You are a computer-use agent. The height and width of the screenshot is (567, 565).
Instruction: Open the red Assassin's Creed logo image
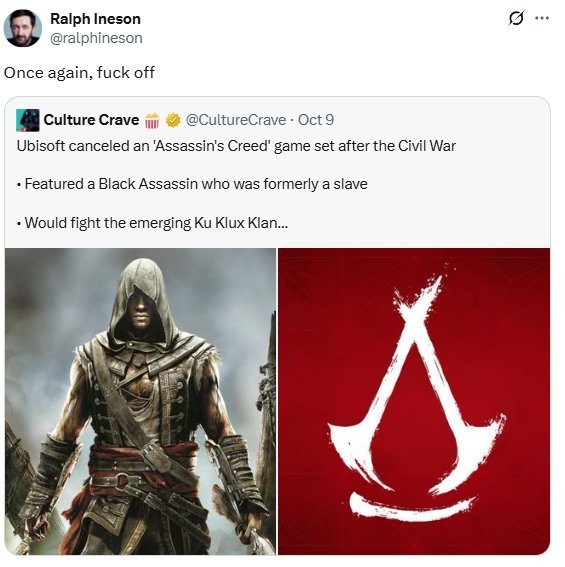click(414, 401)
